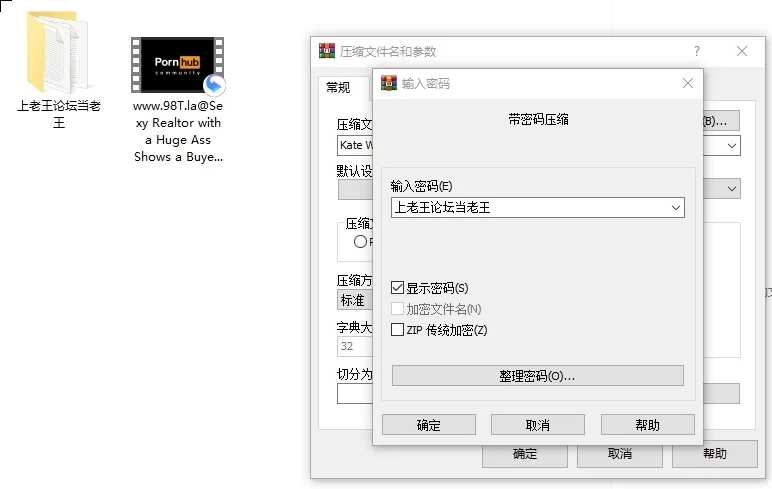This screenshot has width=772, height=489.
Task: Click the question mark help icon in 压缩文件名和参数
Action: [697, 51]
